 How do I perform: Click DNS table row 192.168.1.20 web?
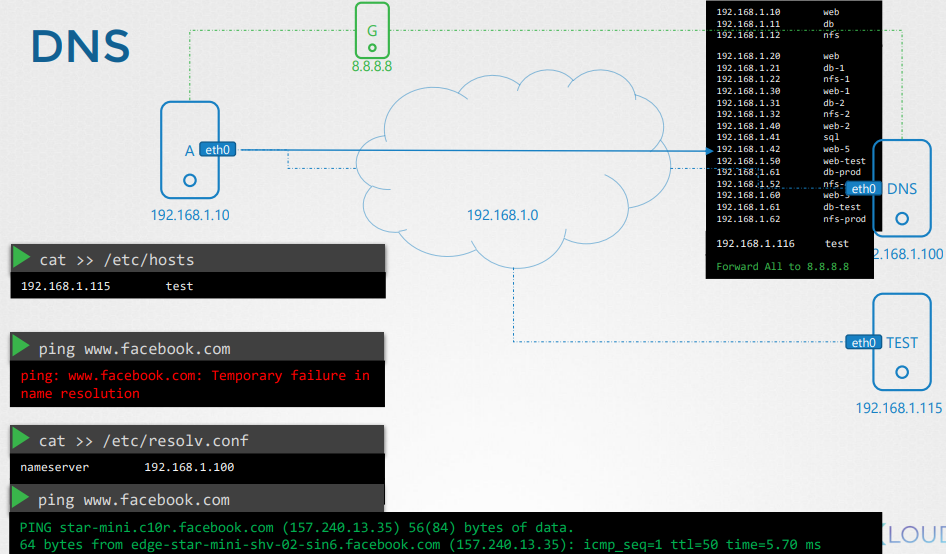click(778, 56)
